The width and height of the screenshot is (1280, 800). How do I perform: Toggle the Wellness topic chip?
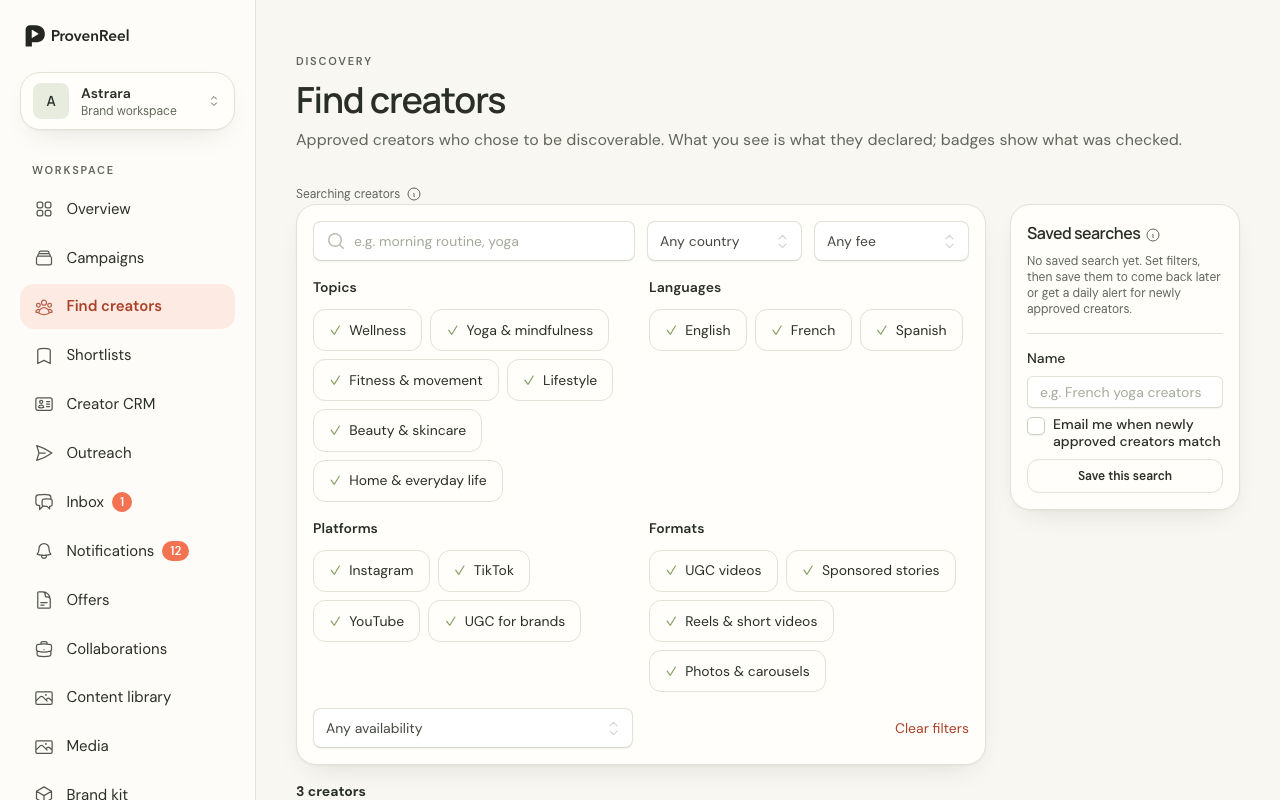coord(368,330)
